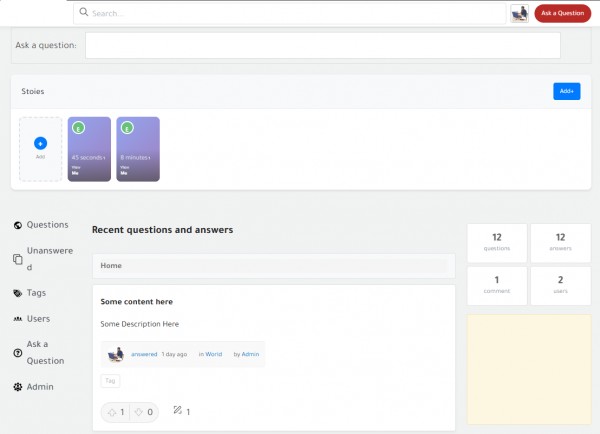
Task: Click into the top Search box
Action: tap(290, 13)
